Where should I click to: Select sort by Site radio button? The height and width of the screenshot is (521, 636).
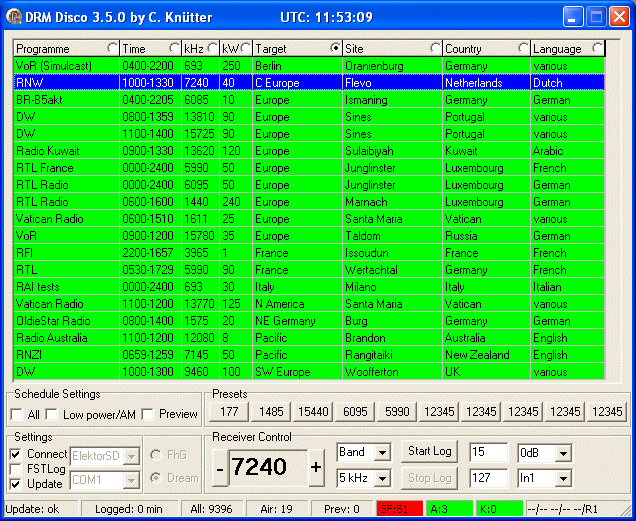[436, 48]
